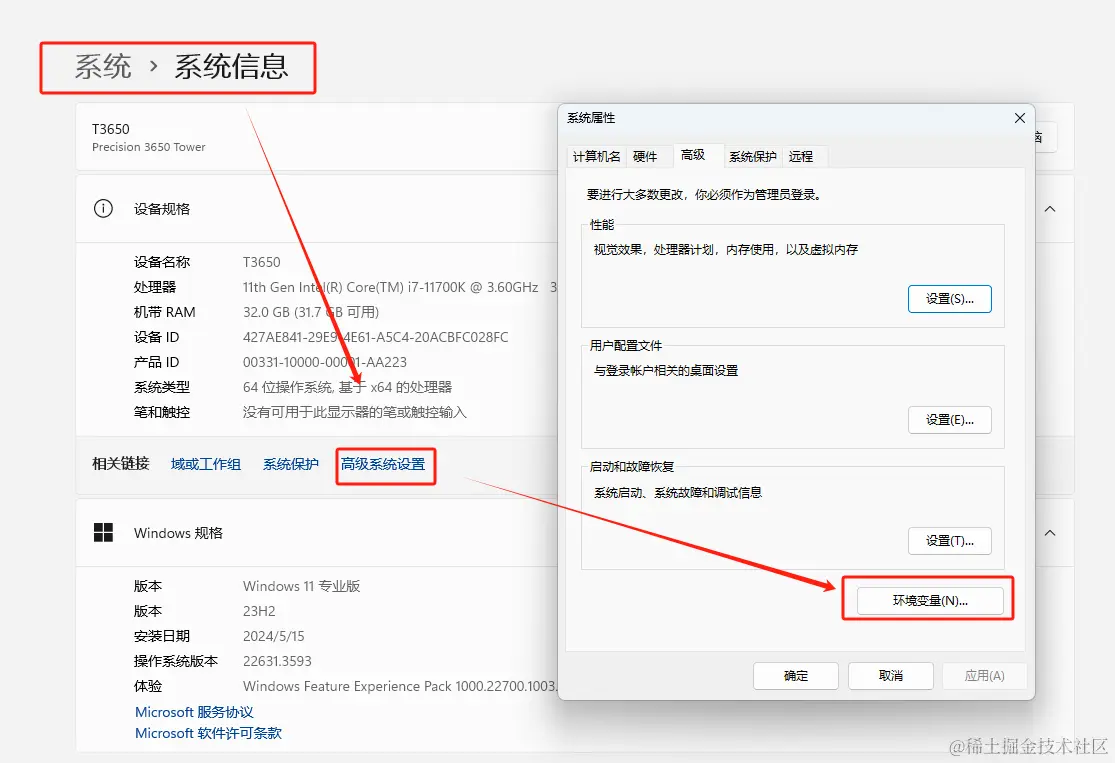Screen dimensions: 1115x763
Task: Select the 产品 ID value 00331-10000
Action: pos(325,362)
